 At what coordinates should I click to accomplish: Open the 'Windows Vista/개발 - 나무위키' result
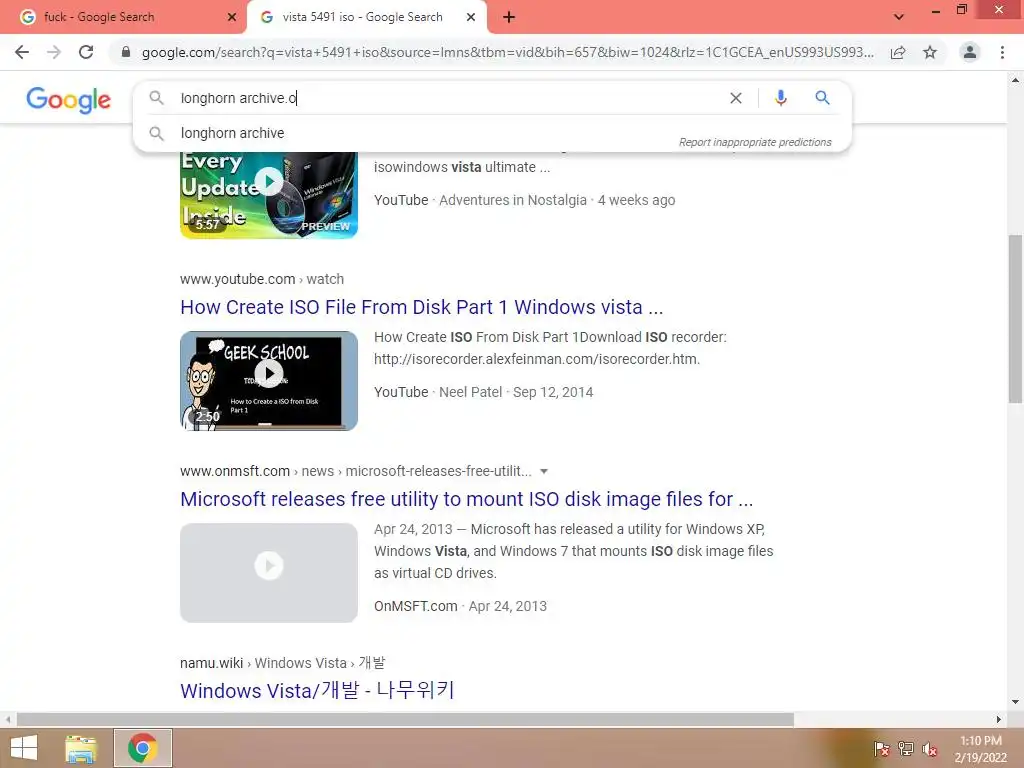(317, 690)
